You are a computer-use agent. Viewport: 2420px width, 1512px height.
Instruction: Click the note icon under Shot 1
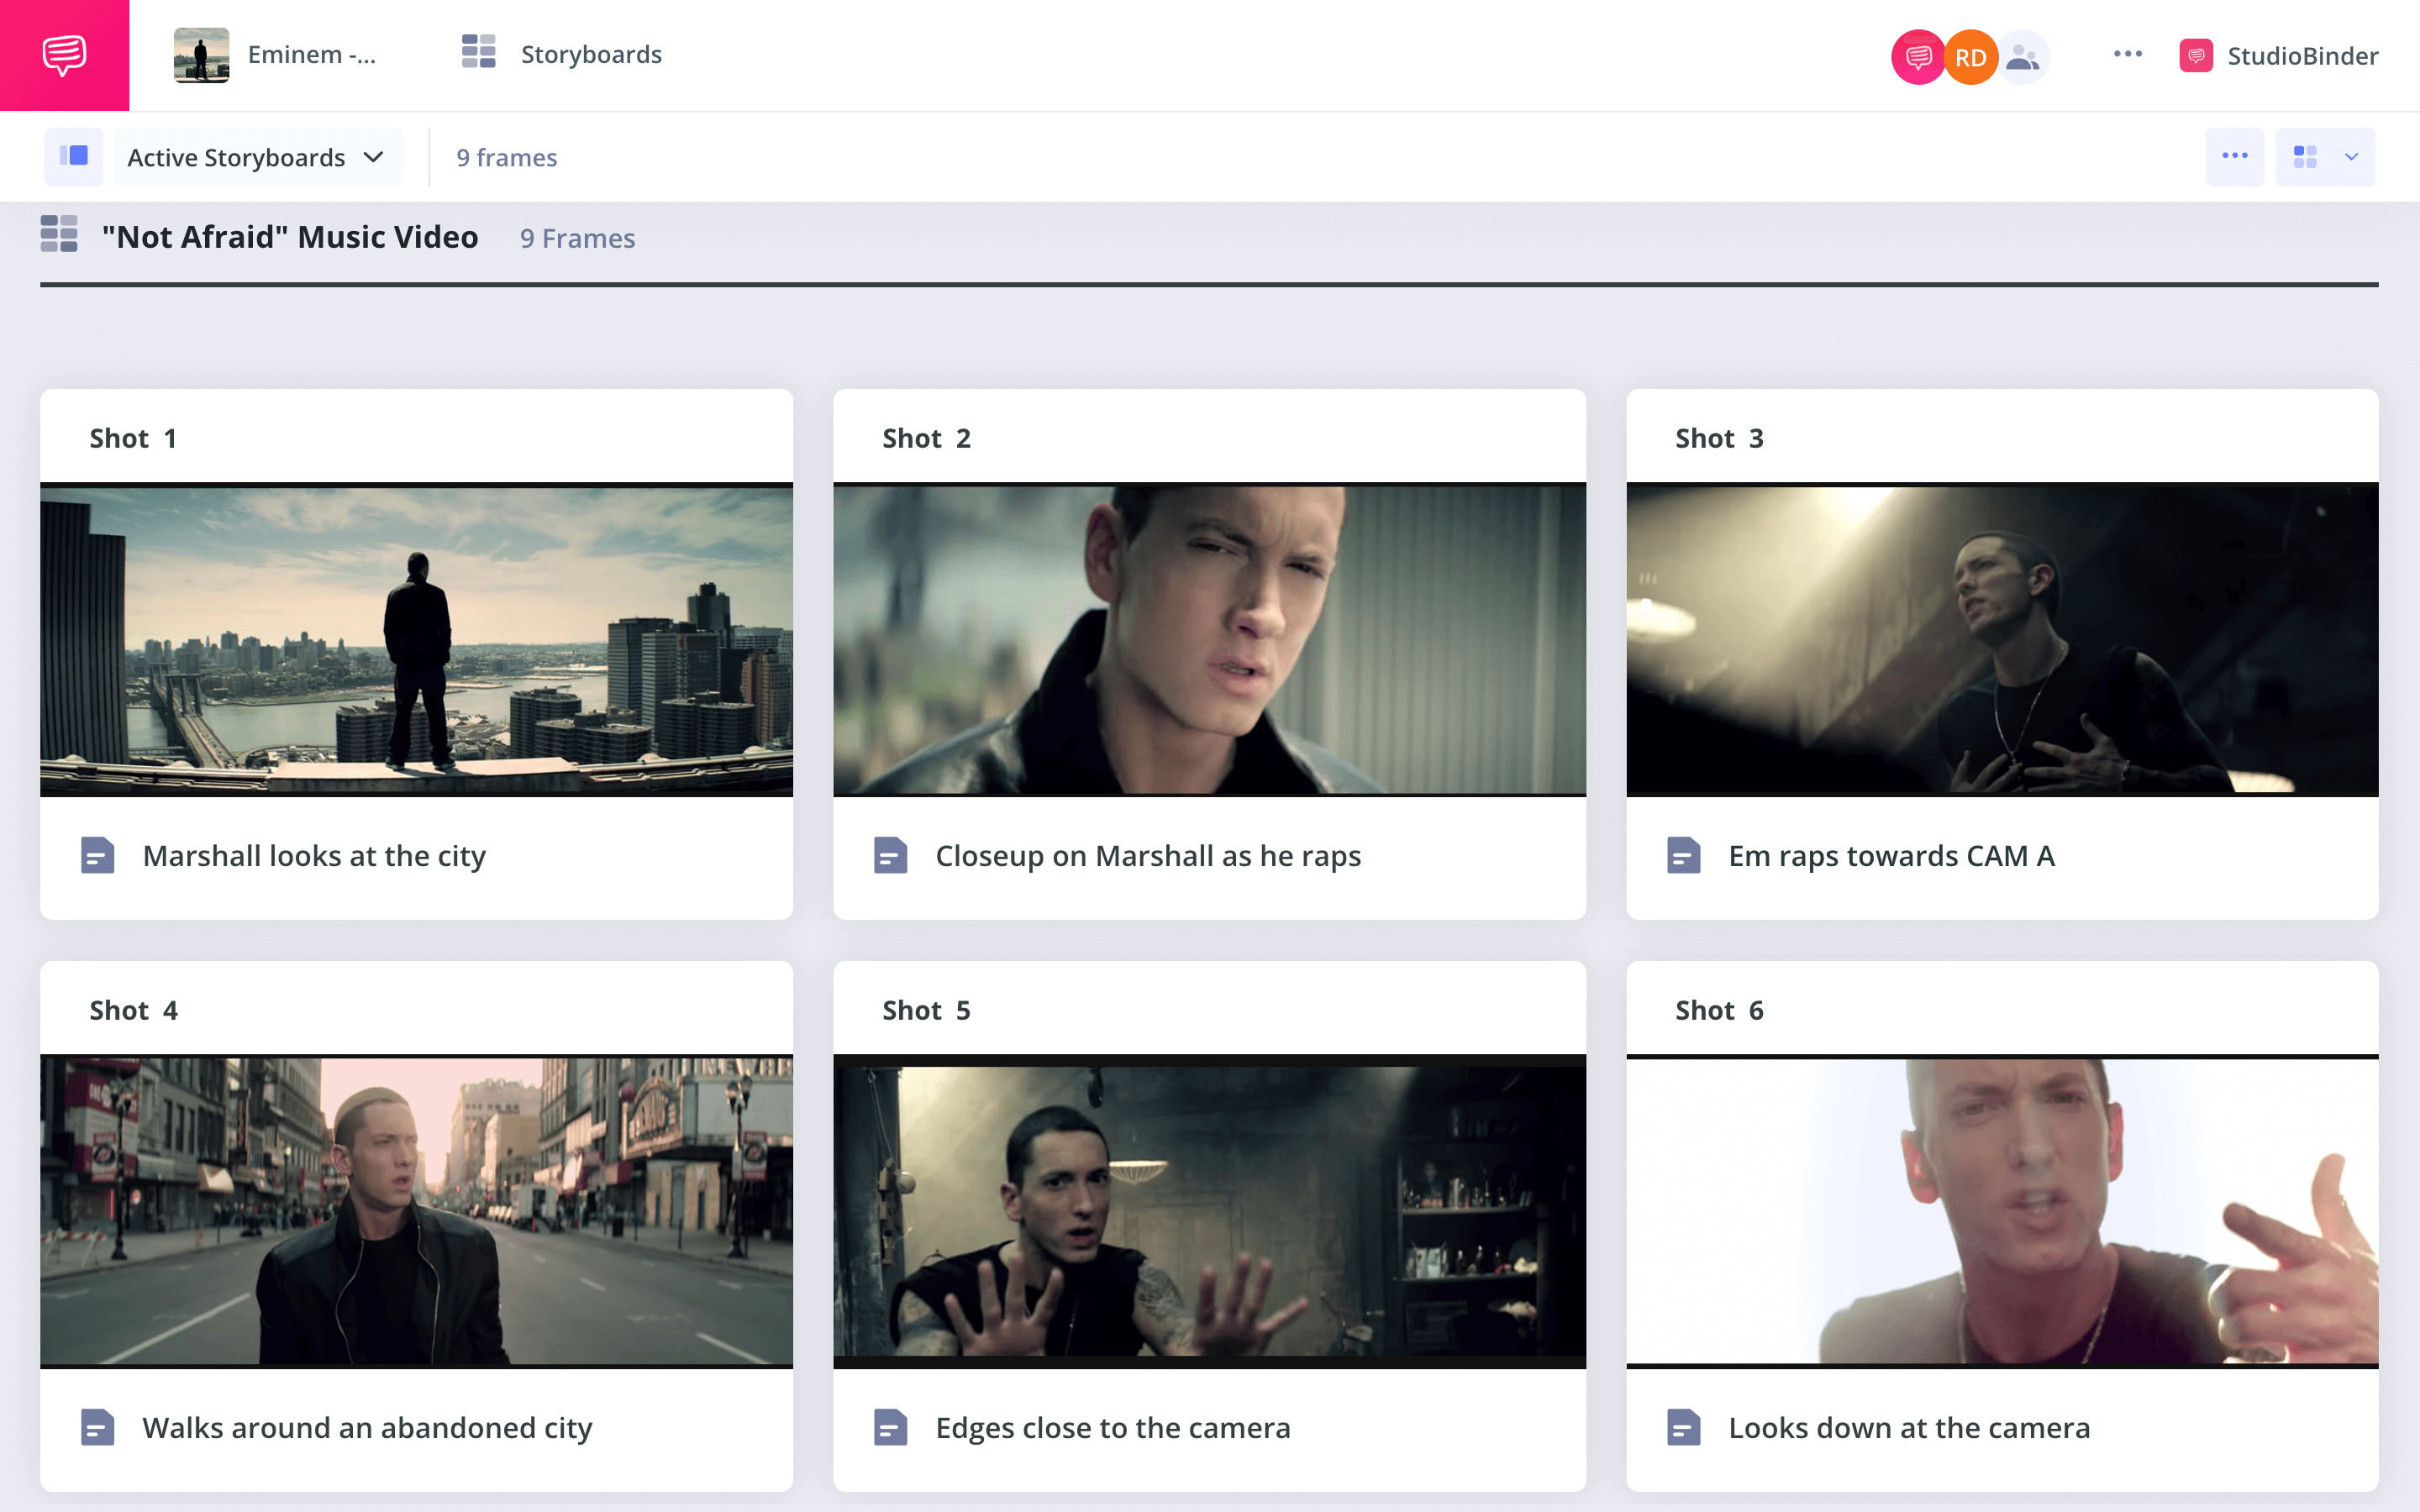[98, 855]
